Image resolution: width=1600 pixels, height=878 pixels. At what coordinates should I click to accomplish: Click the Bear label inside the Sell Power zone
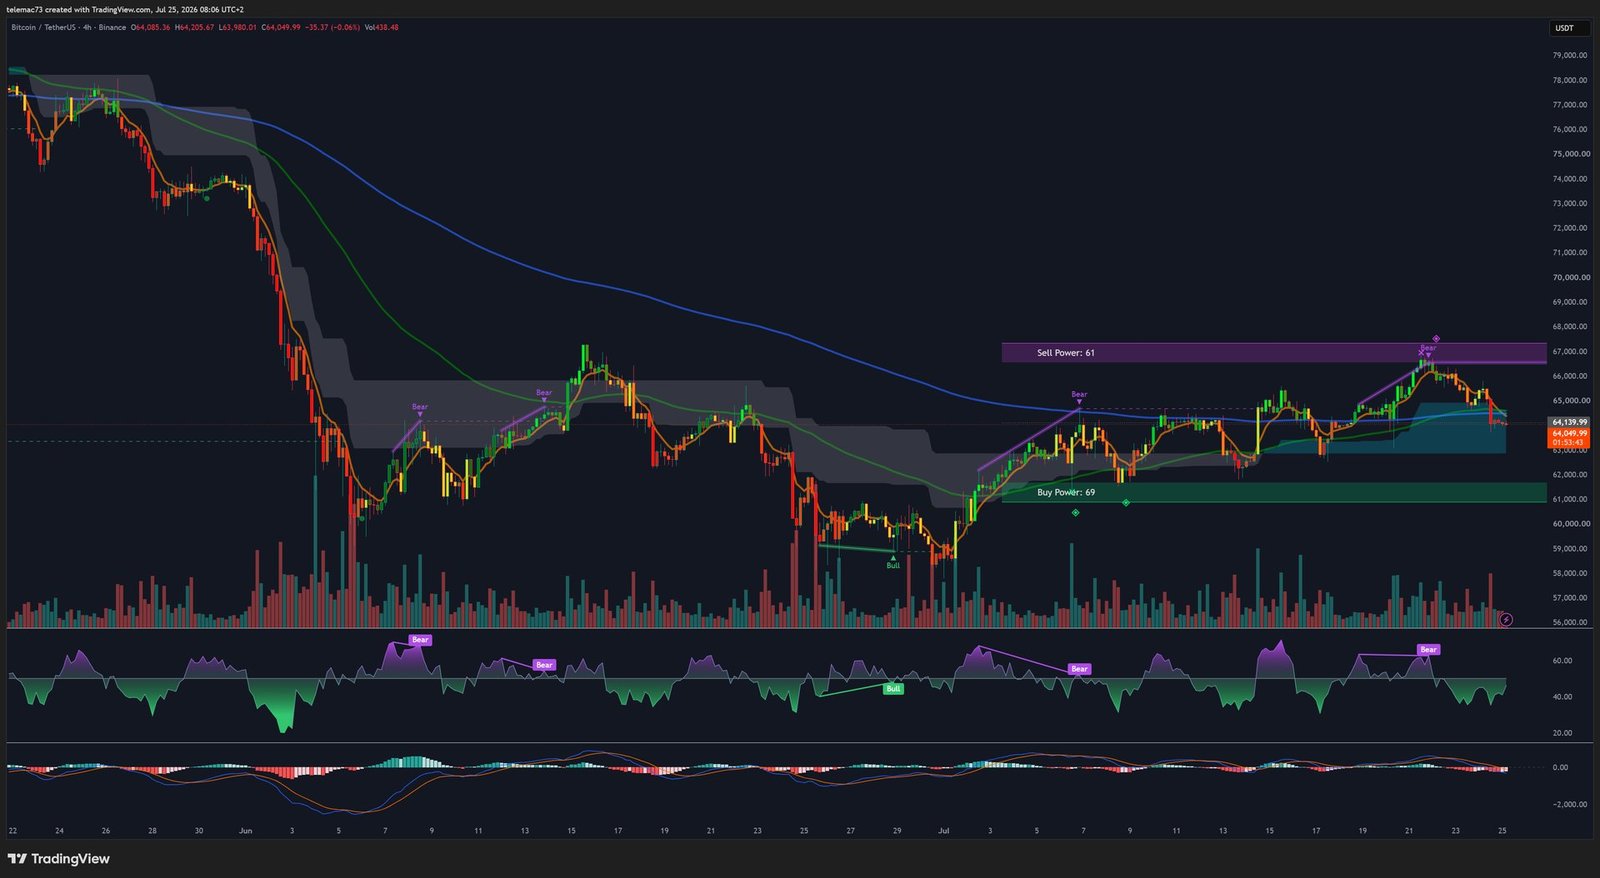click(1428, 348)
